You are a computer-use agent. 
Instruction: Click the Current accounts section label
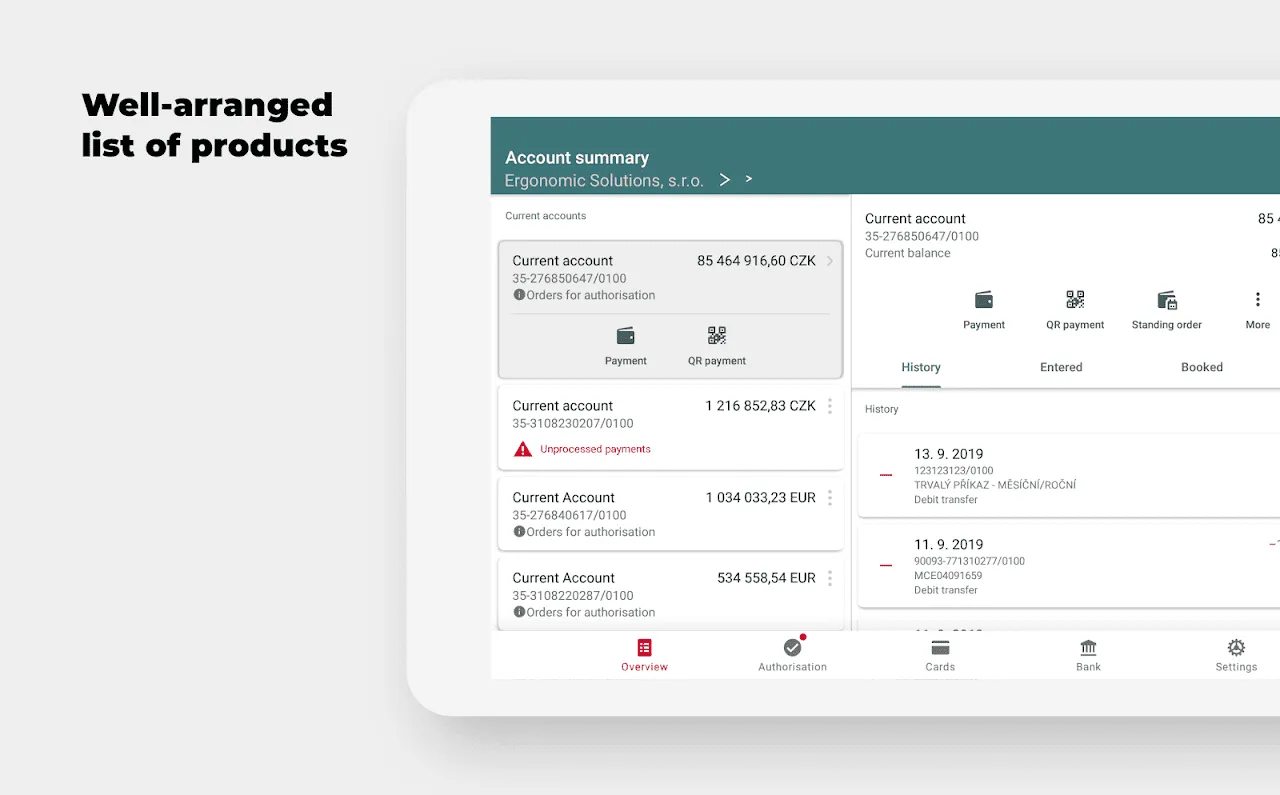pyautogui.click(x=546, y=216)
